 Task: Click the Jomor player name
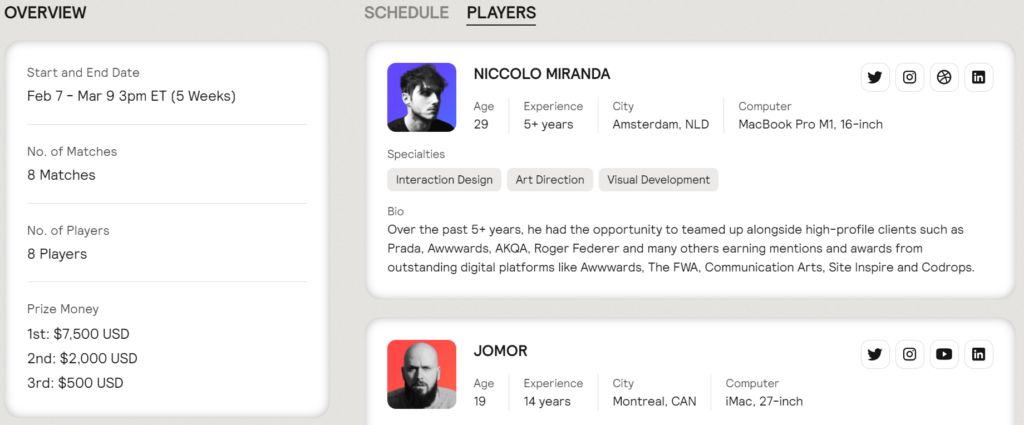click(x=500, y=351)
